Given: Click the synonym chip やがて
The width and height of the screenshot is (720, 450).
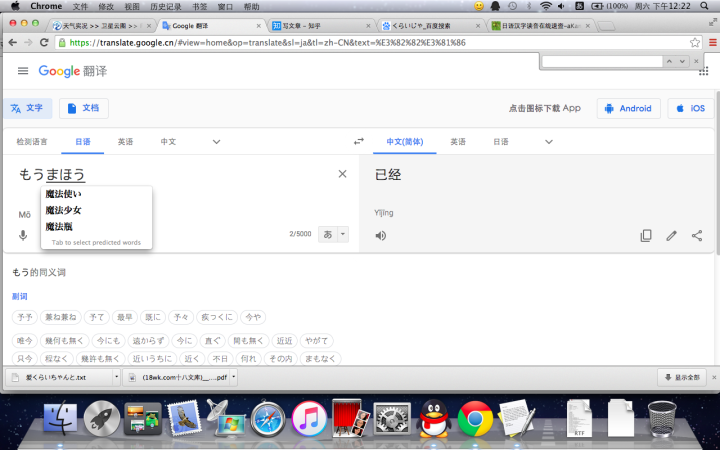Looking at the screenshot, I should pyautogui.click(x=316, y=341).
